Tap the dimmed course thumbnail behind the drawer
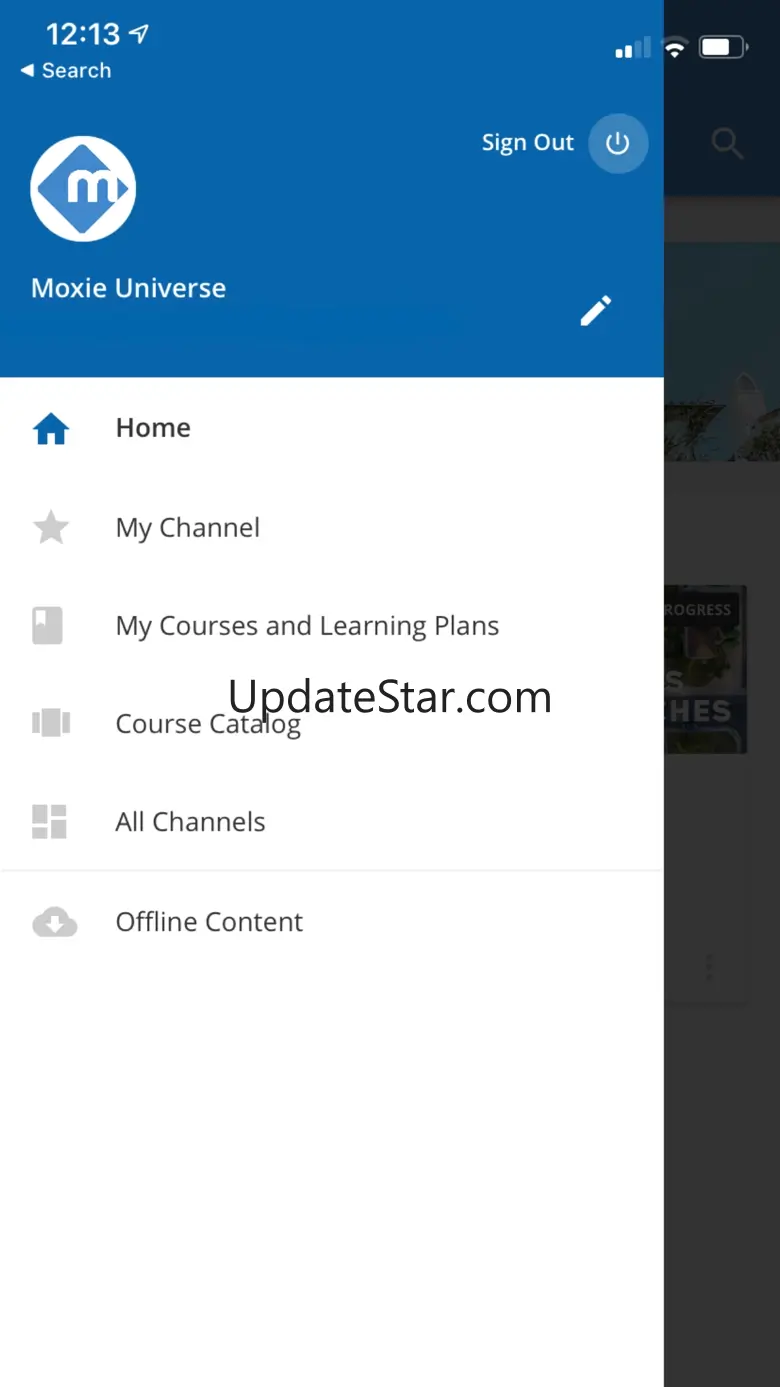 coord(706,670)
